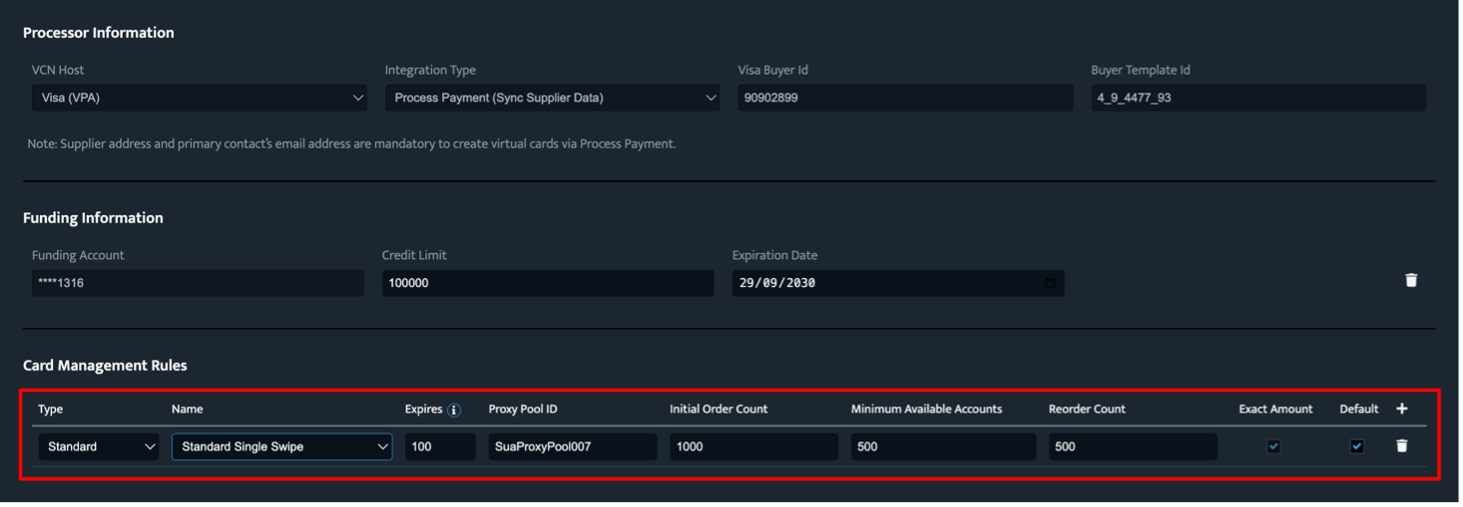Expand the Integration Type dropdown
1463x507 pixels.
[x=552, y=98]
